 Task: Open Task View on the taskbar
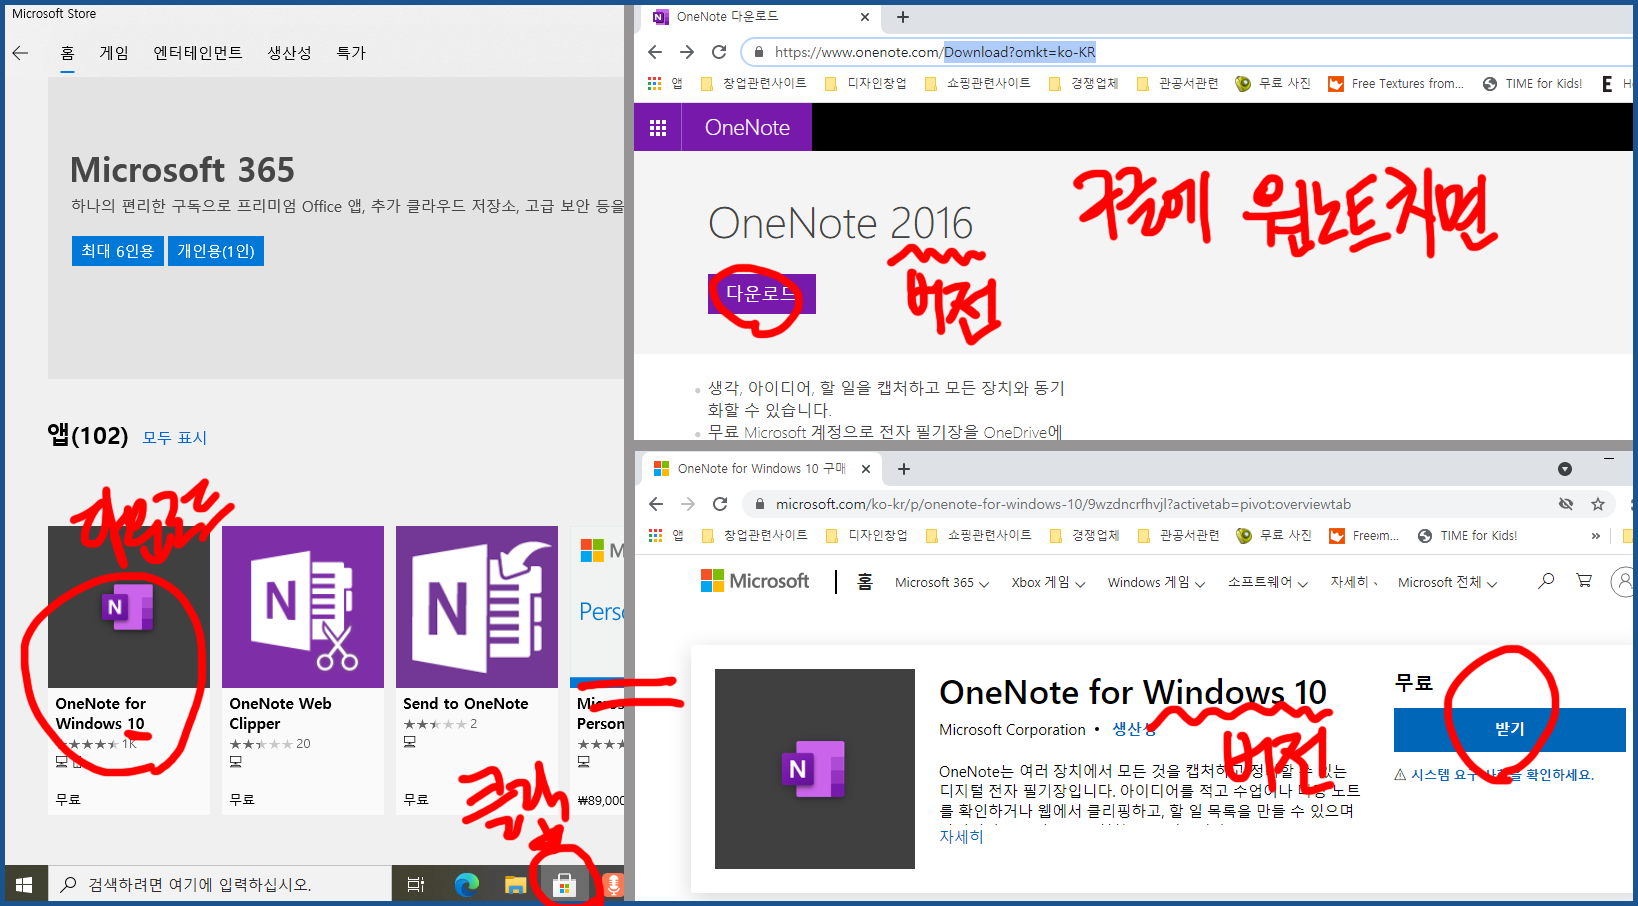[416, 885]
